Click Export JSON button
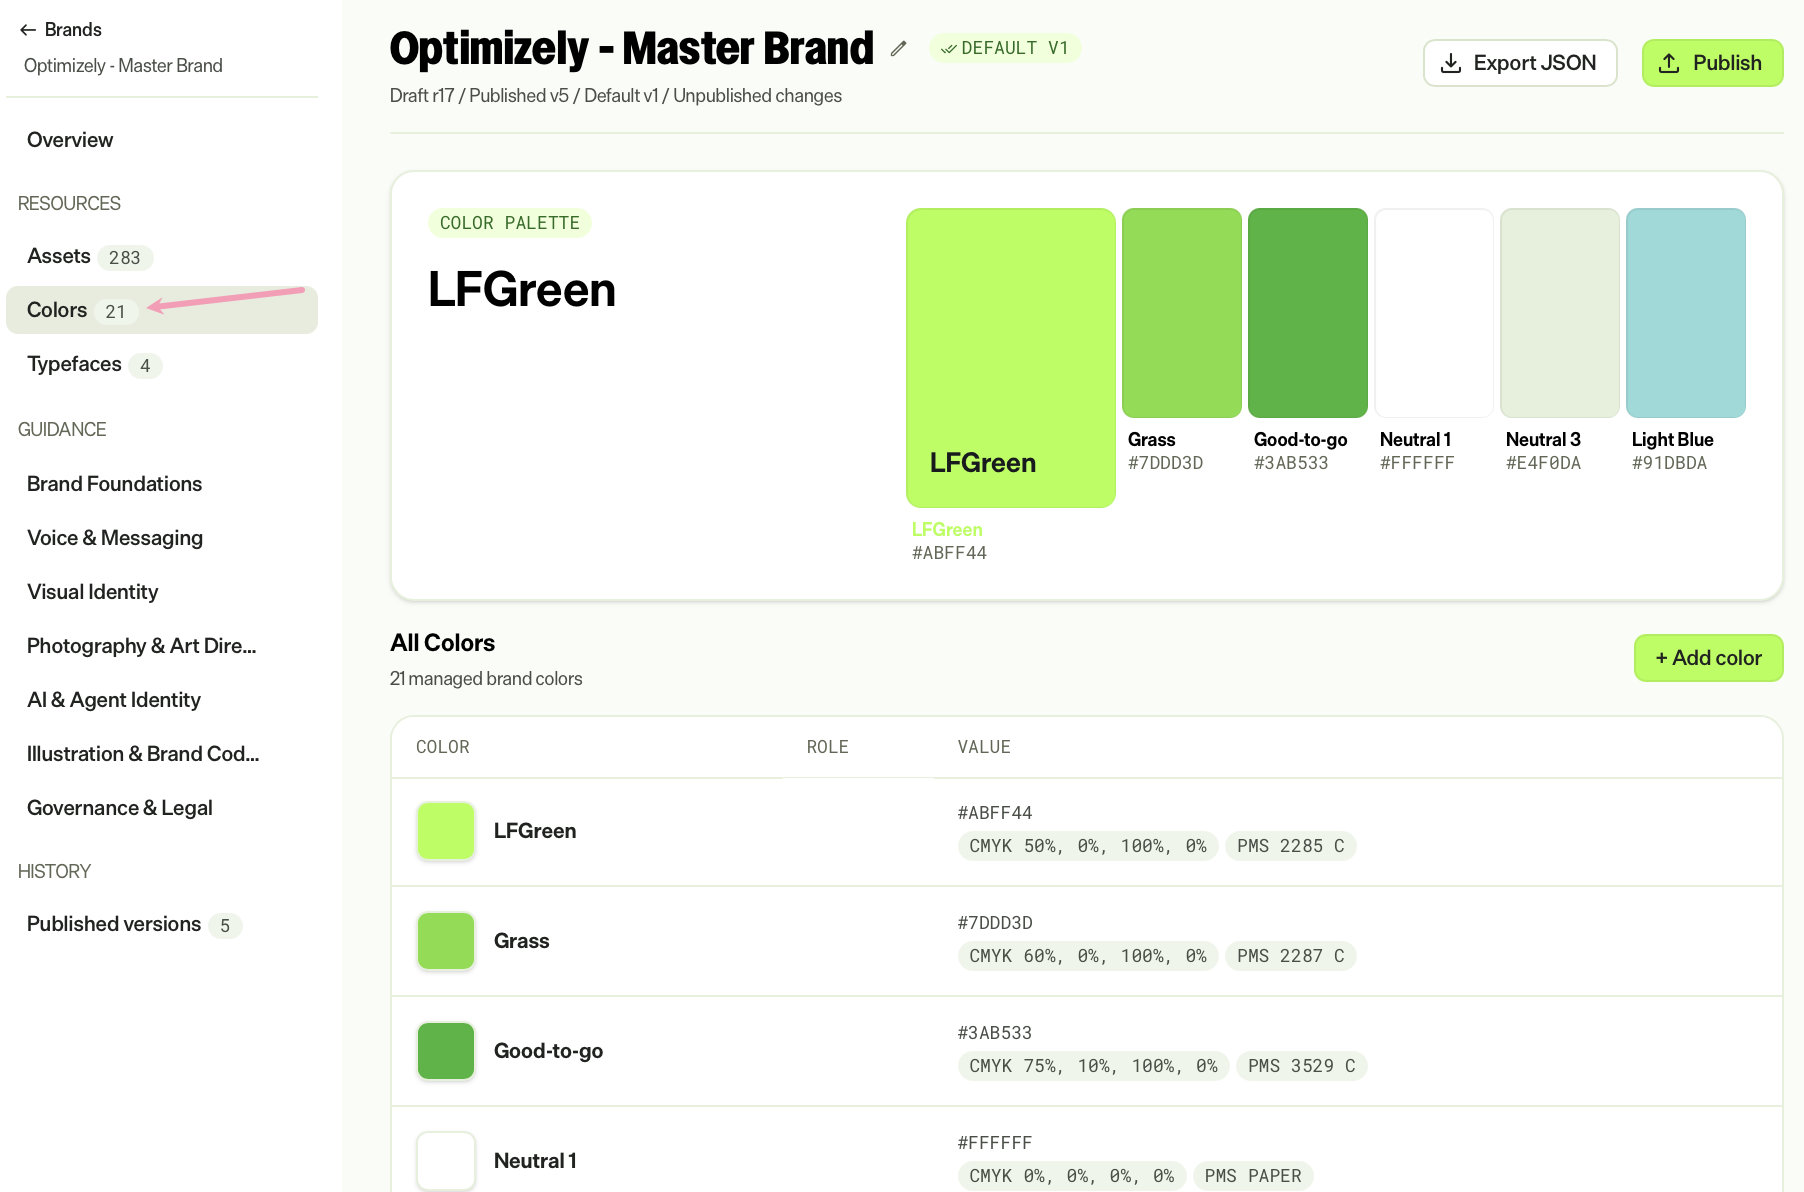Image resolution: width=1804 pixels, height=1192 pixels. [x=1520, y=63]
